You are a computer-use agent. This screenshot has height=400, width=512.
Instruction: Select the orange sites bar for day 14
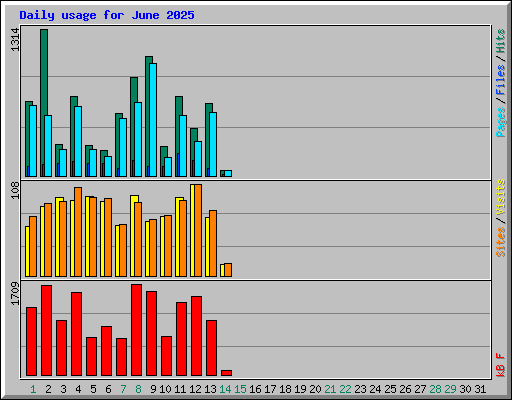pos(228,270)
